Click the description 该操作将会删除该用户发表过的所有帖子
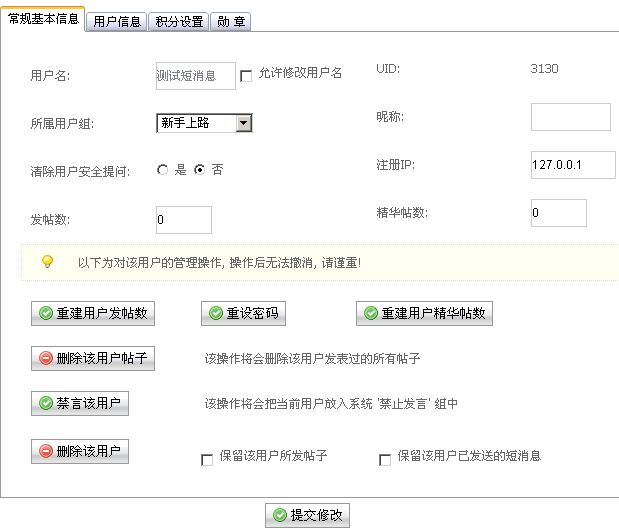The image size is (619, 531). pyautogui.click(x=312, y=358)
